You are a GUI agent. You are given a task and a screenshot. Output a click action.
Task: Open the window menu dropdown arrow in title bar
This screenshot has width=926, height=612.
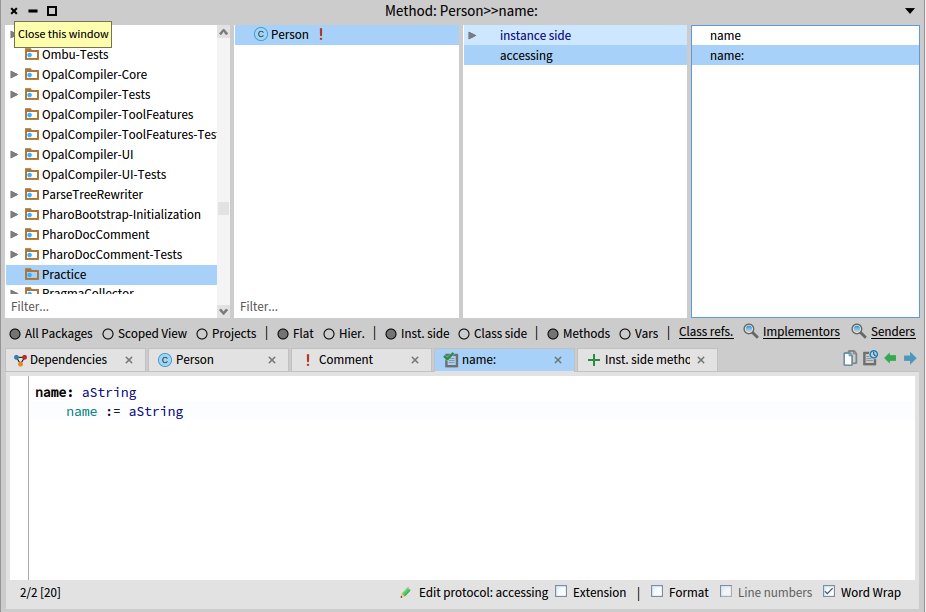pyautogui.click(x=909, y=11)
